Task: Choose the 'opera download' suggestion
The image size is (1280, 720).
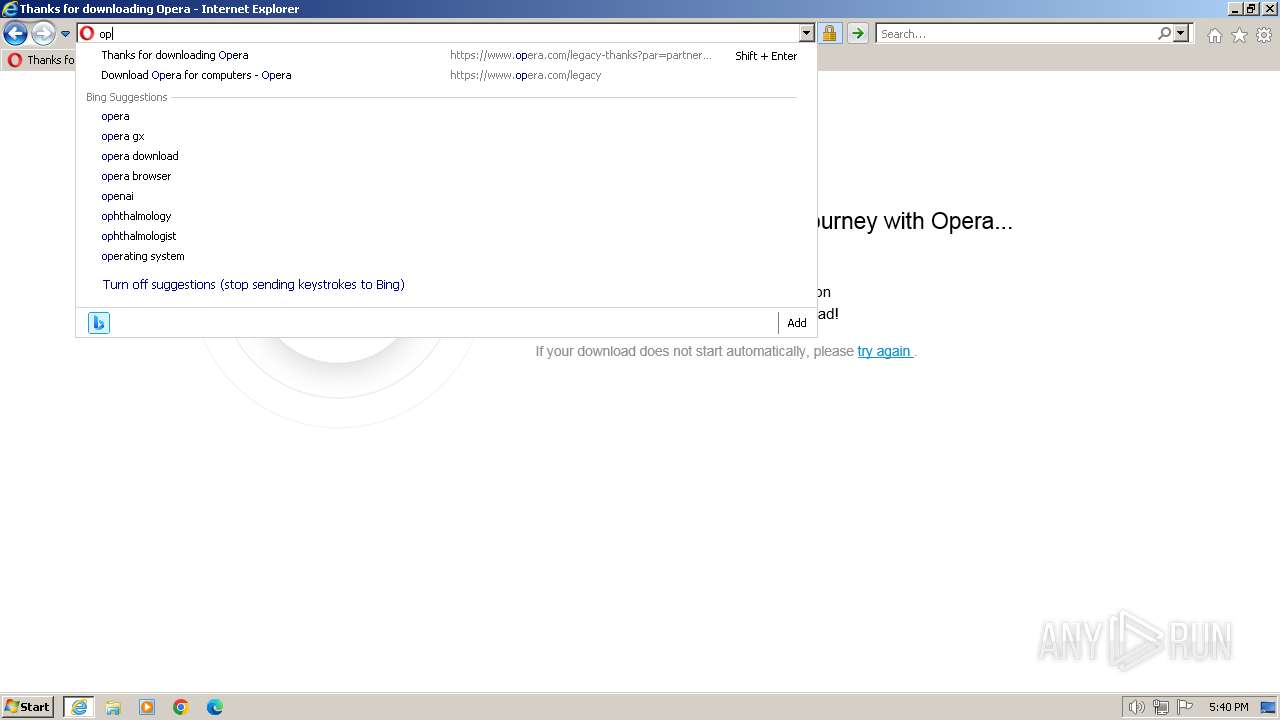Action: 446,156
